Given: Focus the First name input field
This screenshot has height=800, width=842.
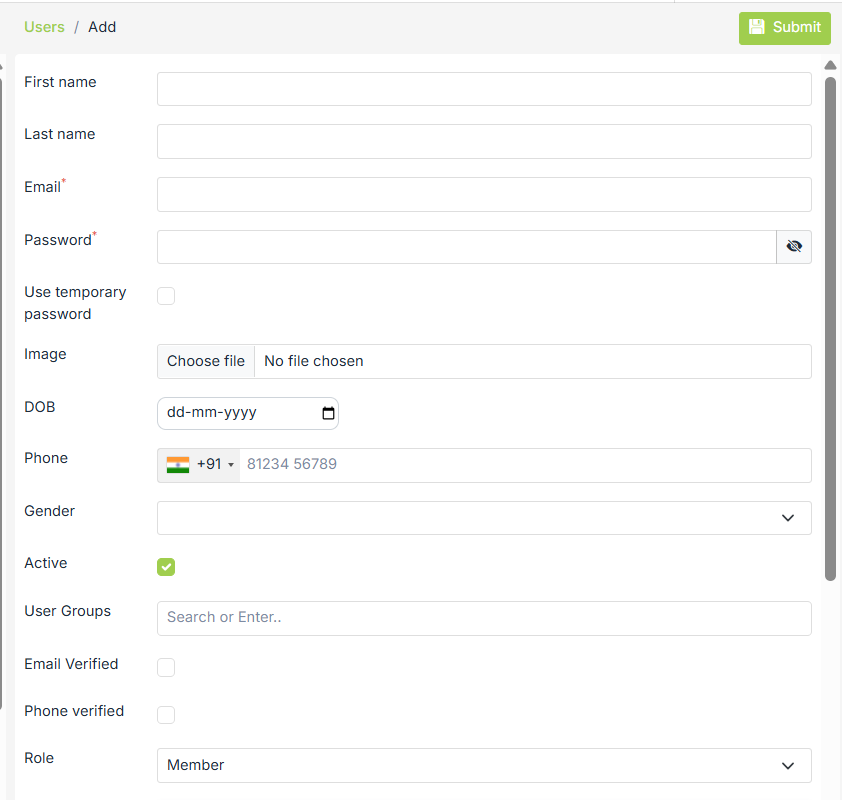Looking at the screenshot, I should tap(484, 89).
